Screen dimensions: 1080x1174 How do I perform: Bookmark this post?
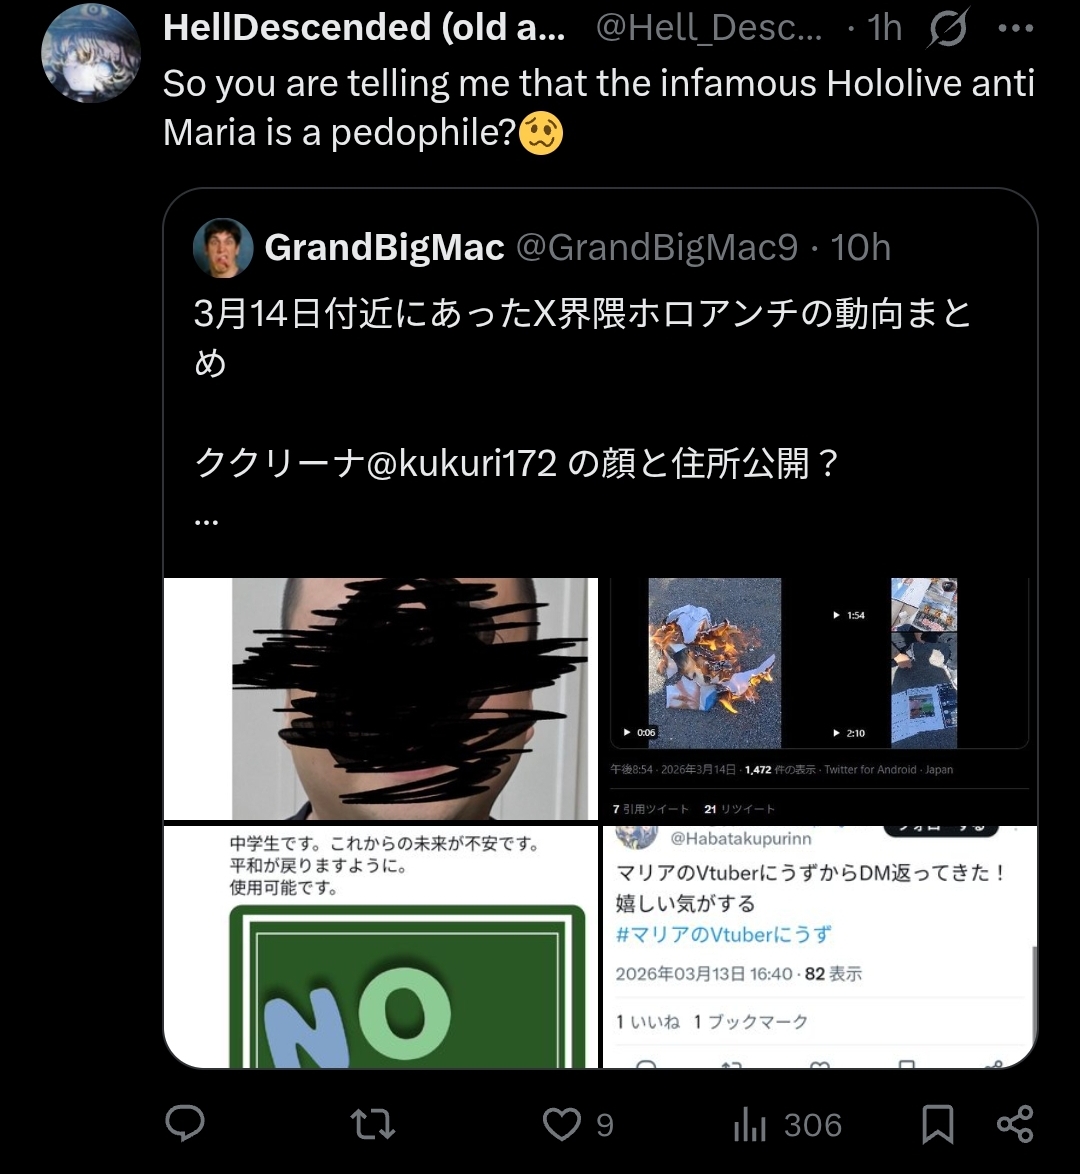(938, 1125)
